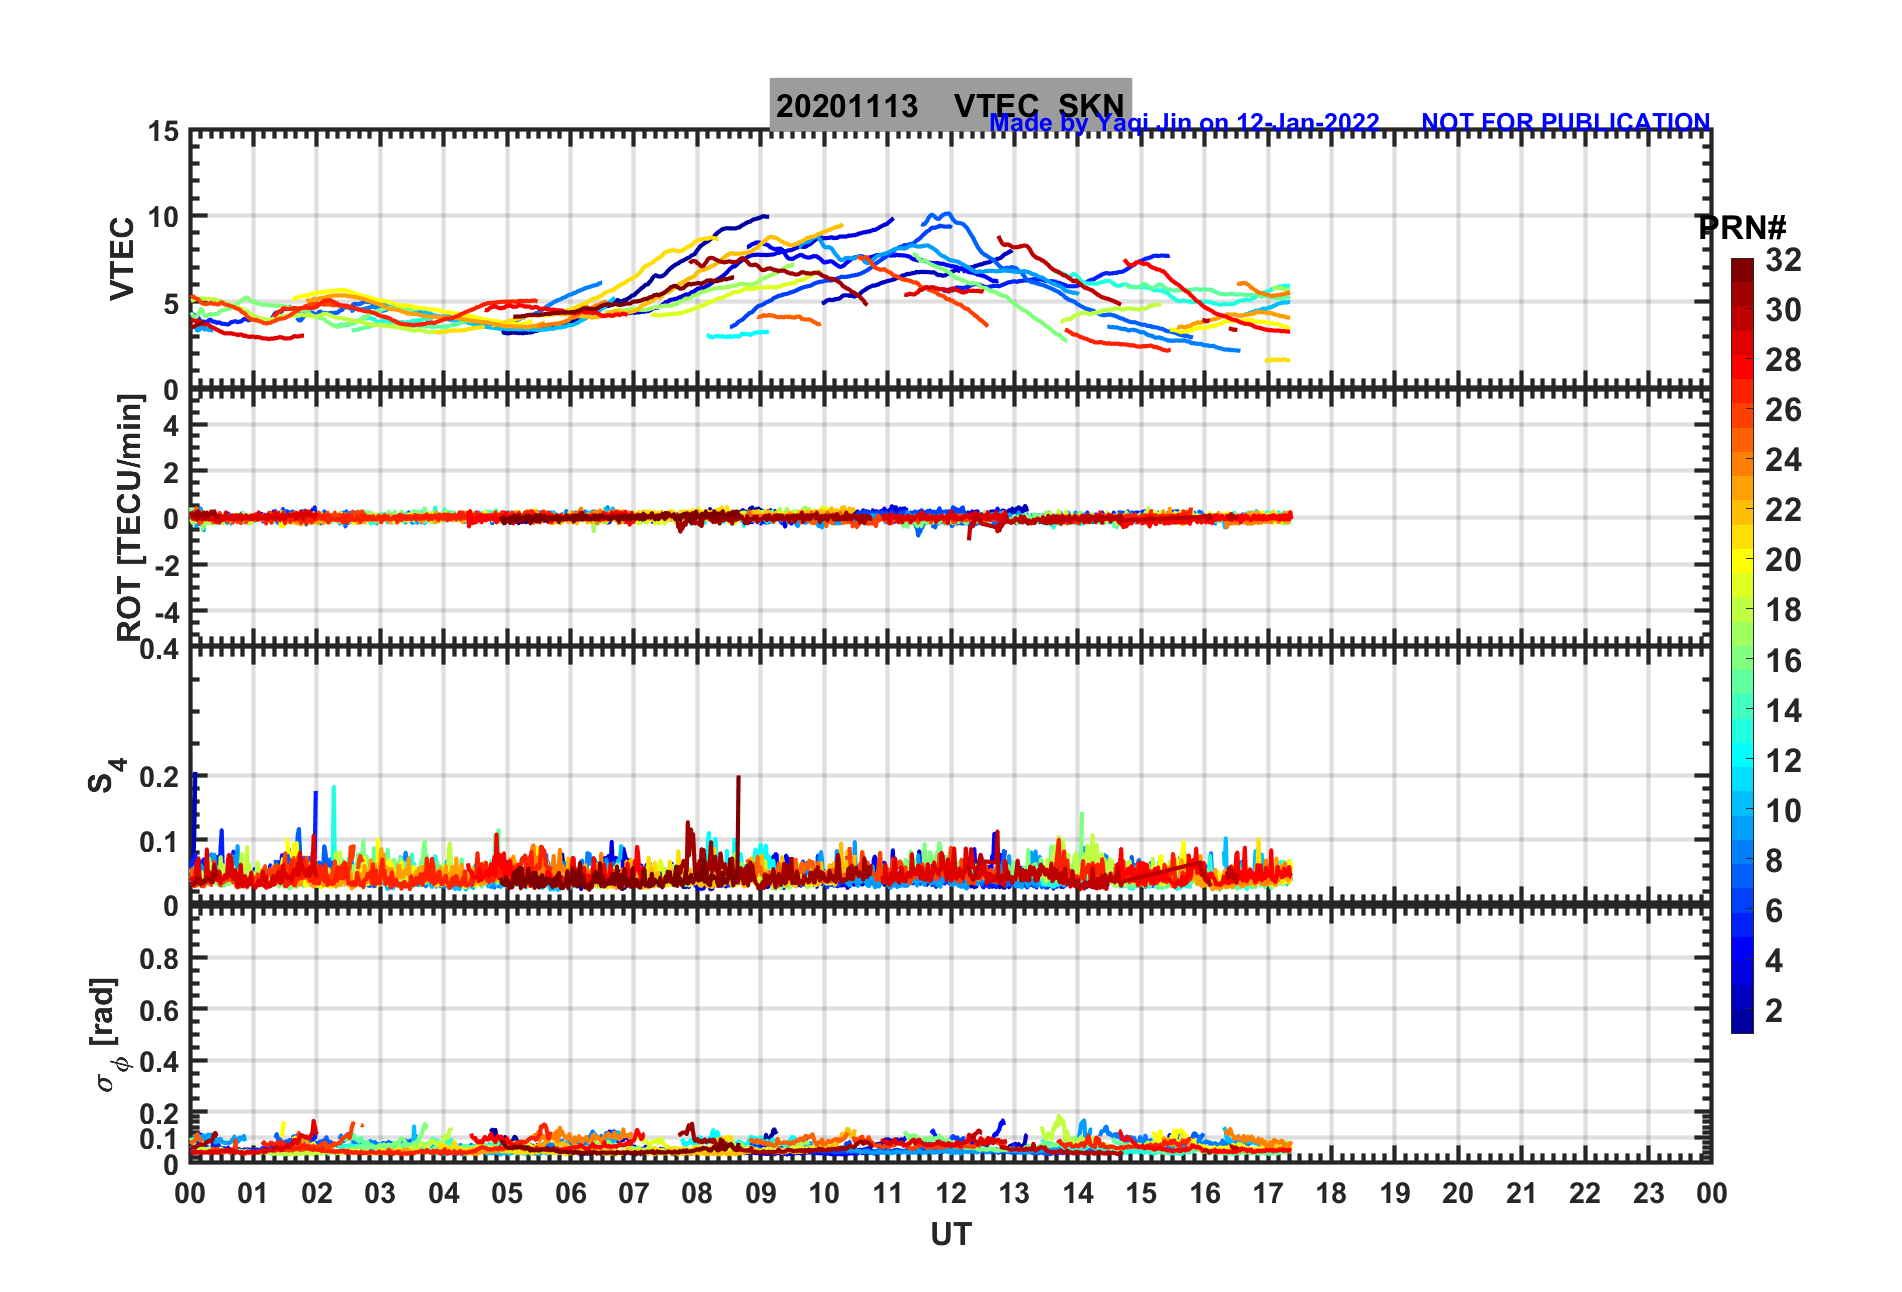
Task: Click the S4 y-axis label
Action: pos(106,775)
